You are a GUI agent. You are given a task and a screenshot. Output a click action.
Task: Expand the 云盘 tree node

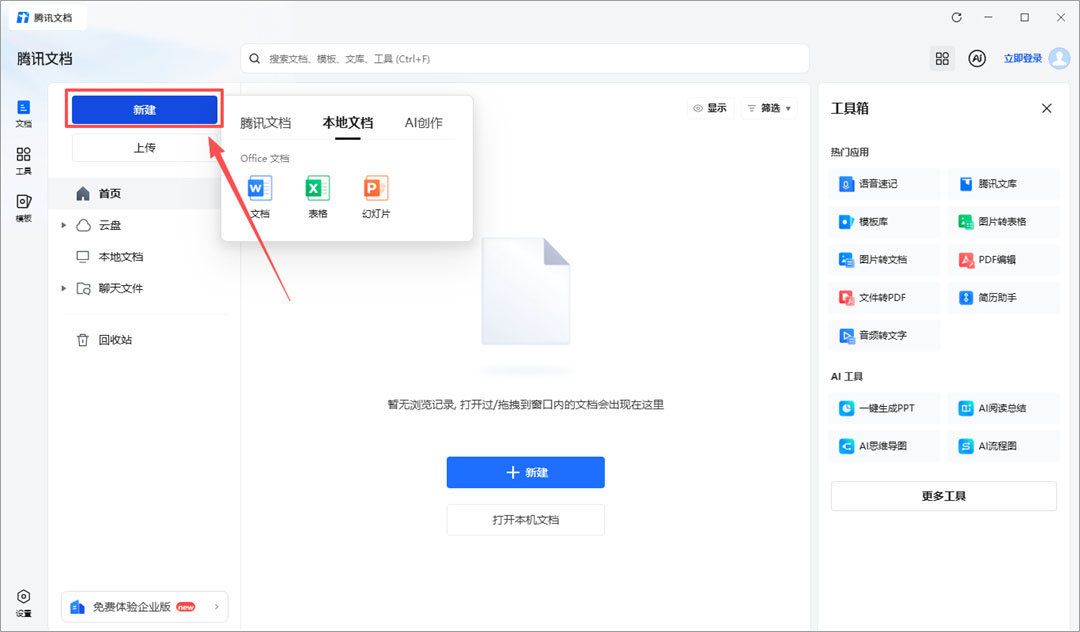coord(64,225)
